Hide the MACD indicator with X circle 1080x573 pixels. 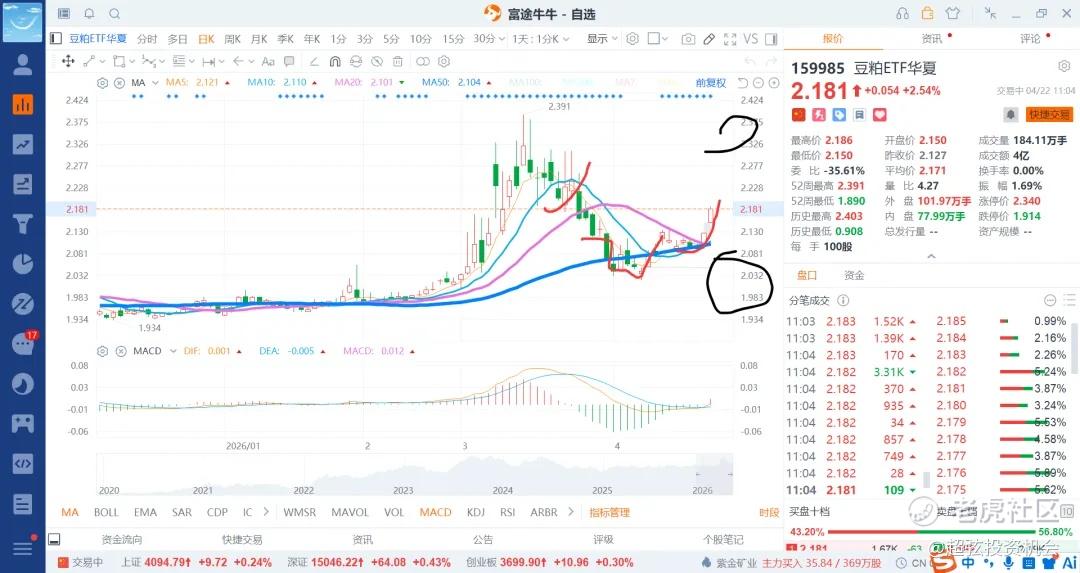click(121, 351)
